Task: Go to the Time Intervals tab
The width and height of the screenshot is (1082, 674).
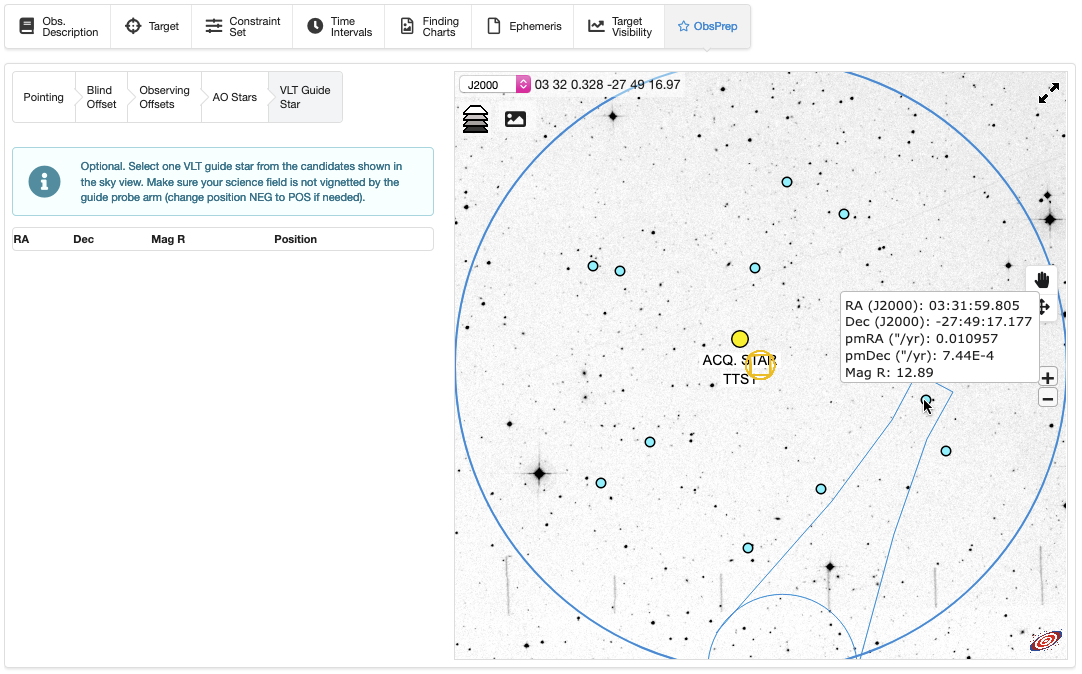Action: (339, 27)
